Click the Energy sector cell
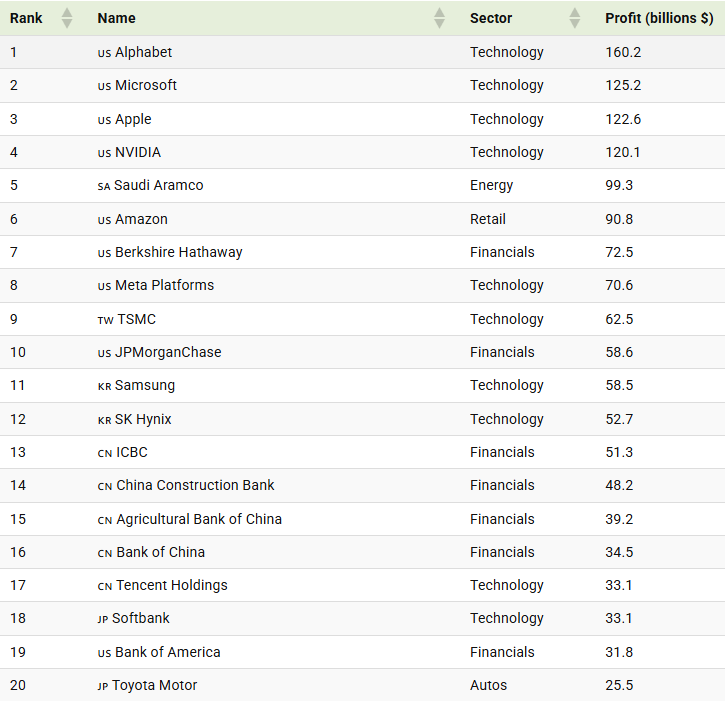This screenshot has width=725, height=711. coord(492,186)
